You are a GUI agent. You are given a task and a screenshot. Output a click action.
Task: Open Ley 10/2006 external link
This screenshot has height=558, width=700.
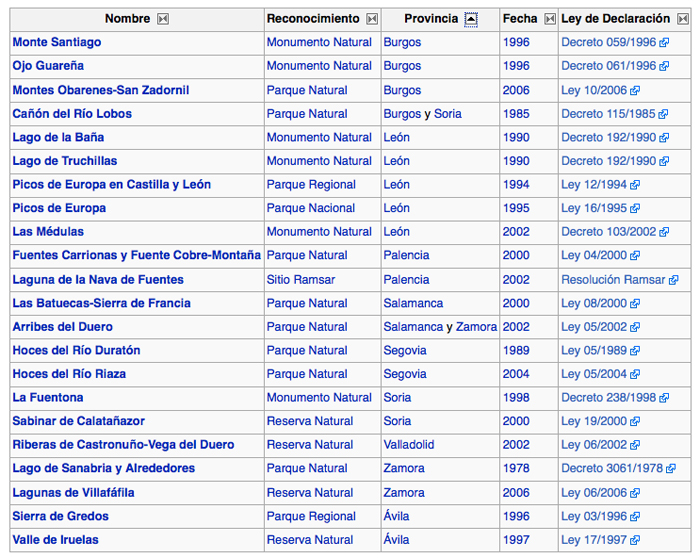coord(600,90)
